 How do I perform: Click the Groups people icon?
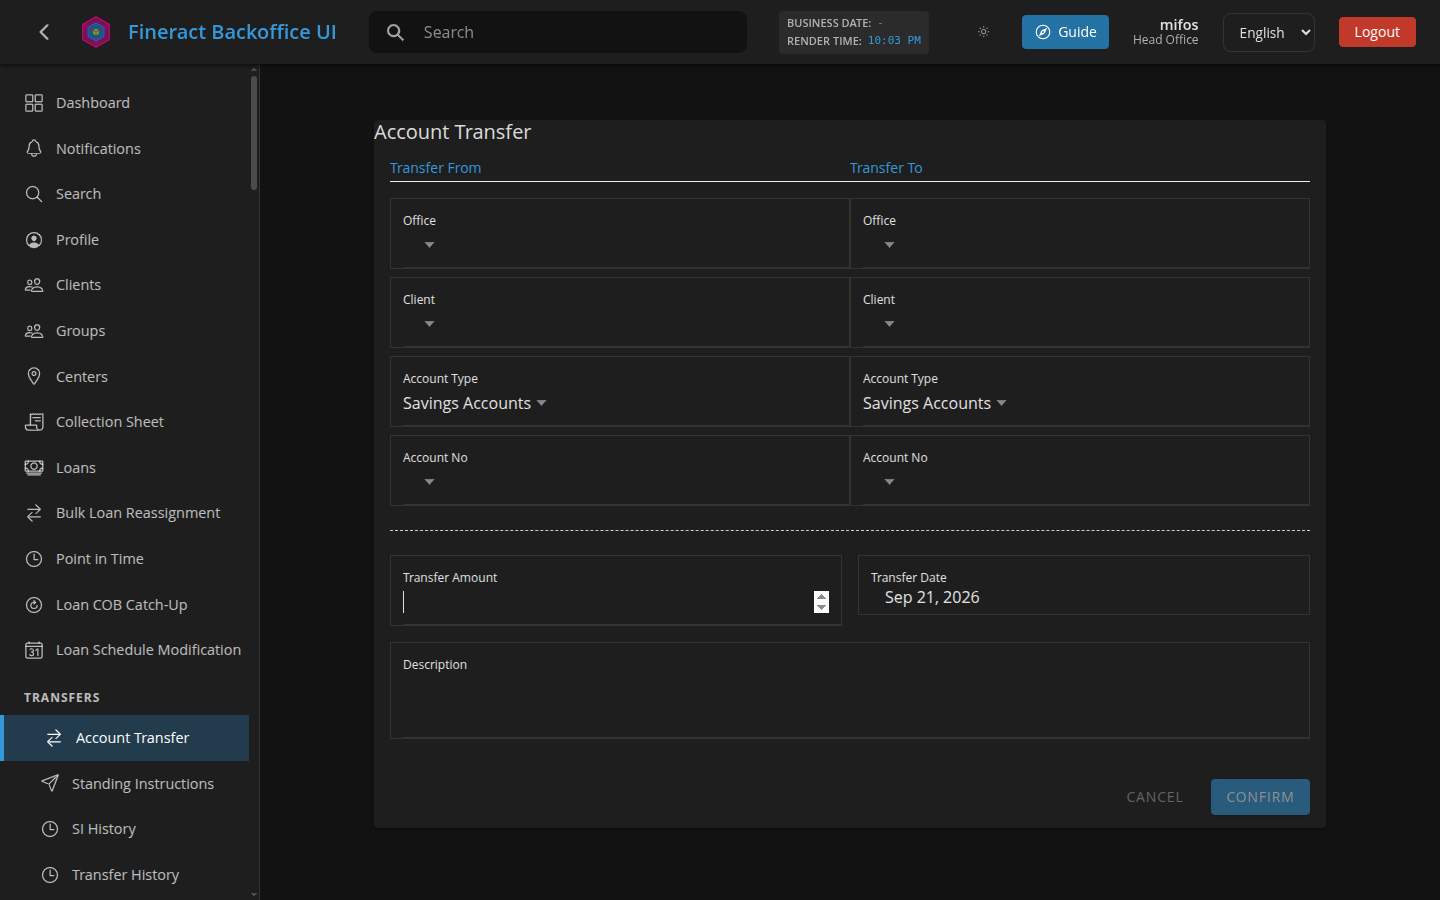34,331
